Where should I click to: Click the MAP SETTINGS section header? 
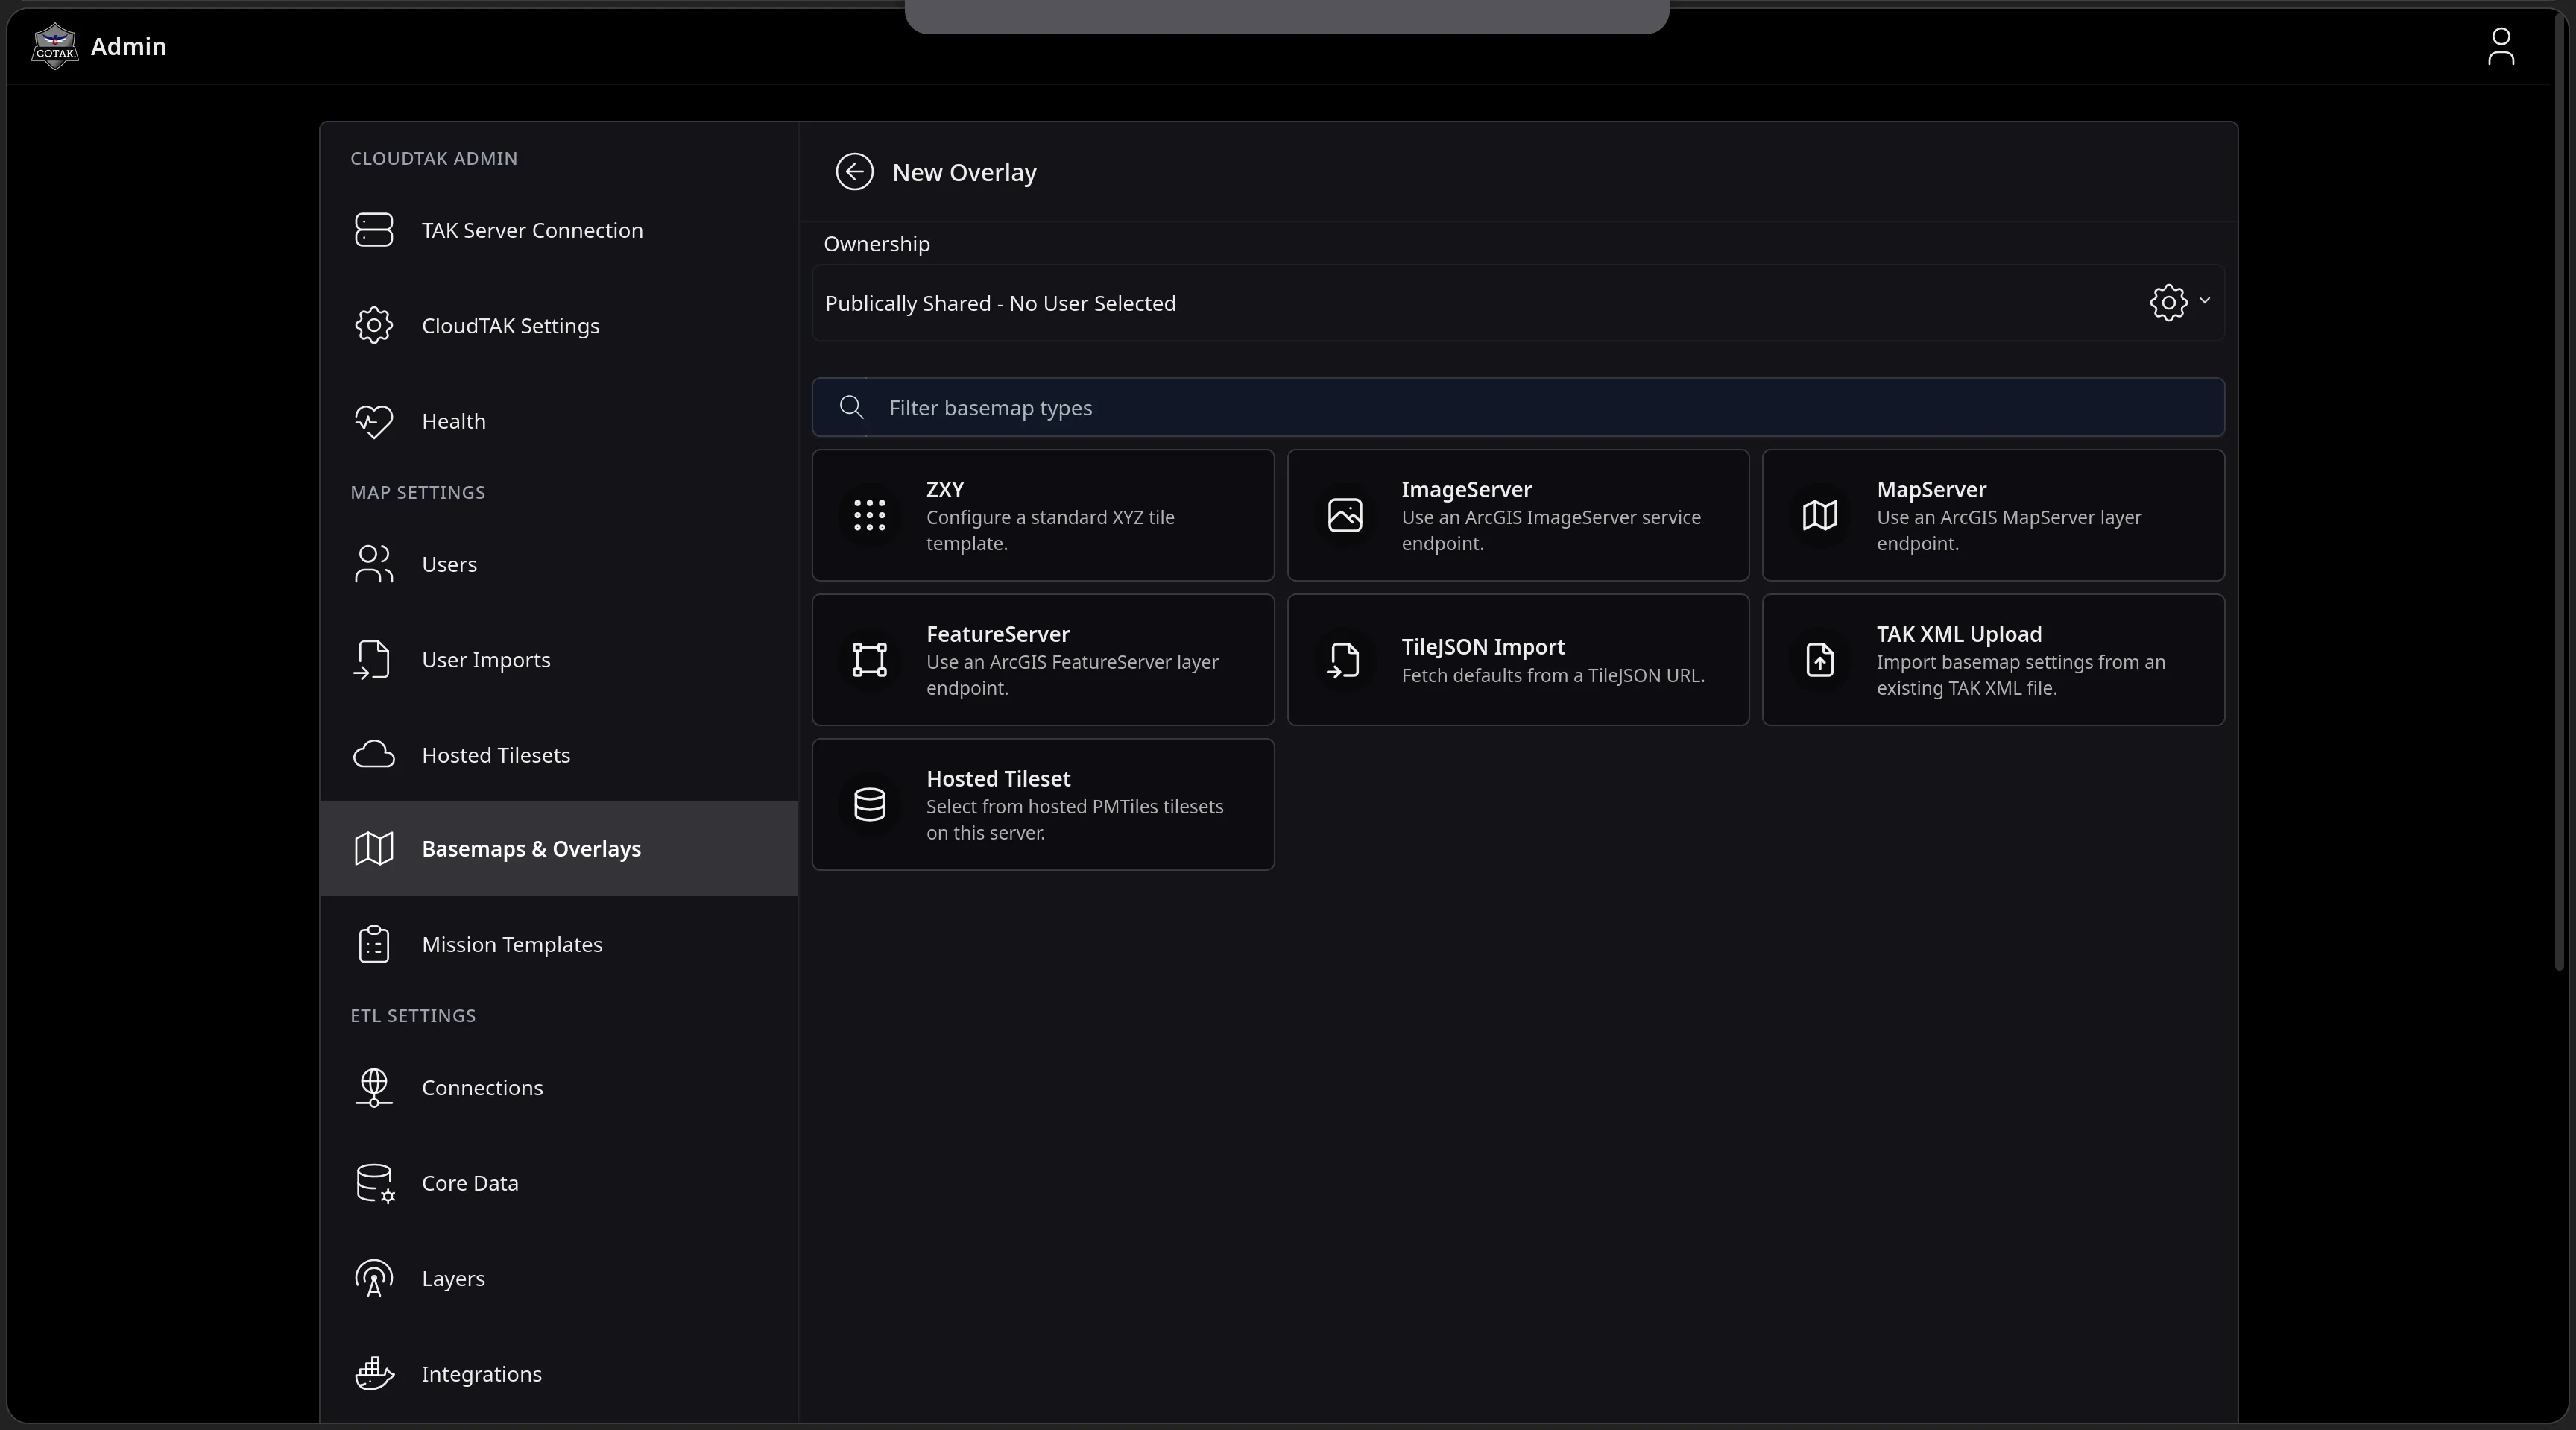(x=418, y=492)
